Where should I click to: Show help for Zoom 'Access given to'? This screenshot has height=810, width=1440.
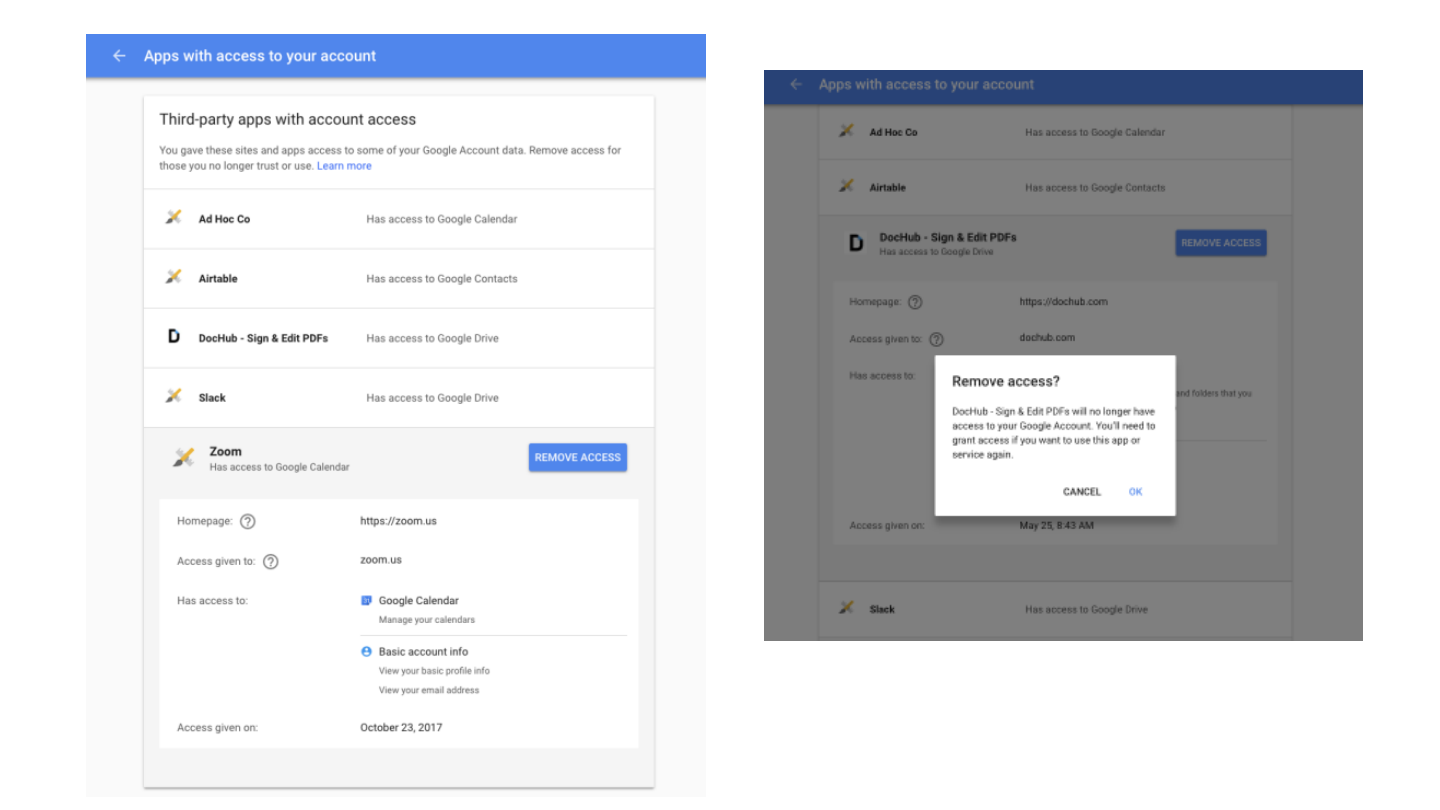[x=270, y=561]
